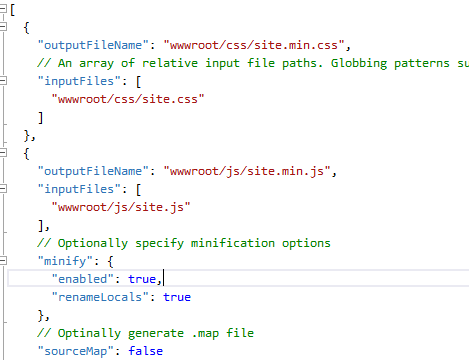The image size is (469, 360).
Task: Click the wwwroot/css/site.css input entry
Action: tap(128, 99)
